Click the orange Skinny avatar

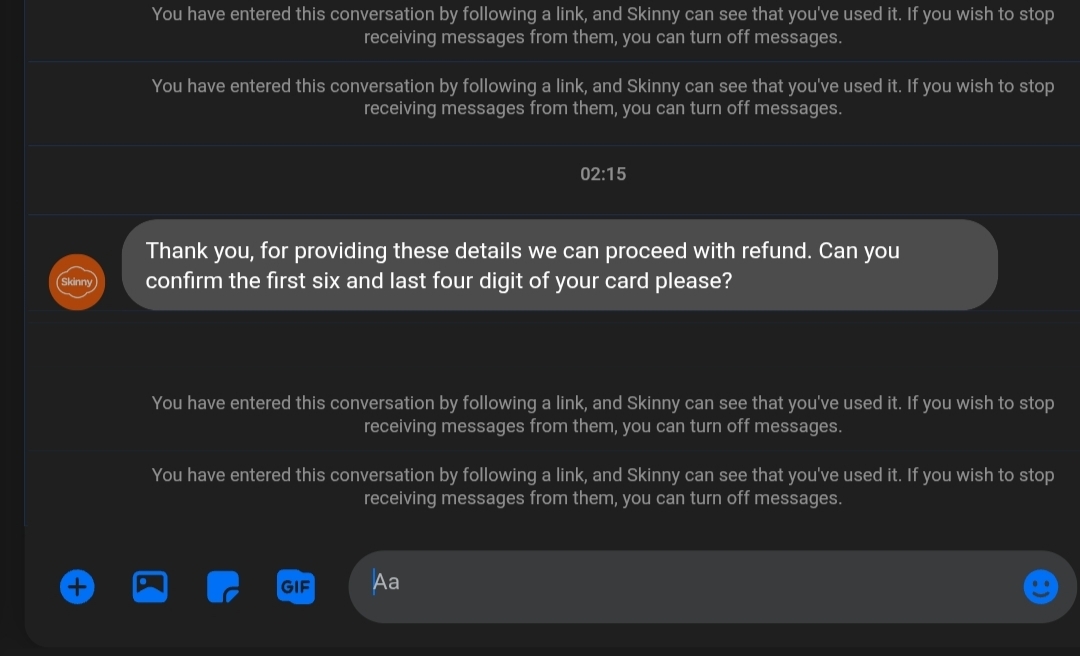(77, 282)
